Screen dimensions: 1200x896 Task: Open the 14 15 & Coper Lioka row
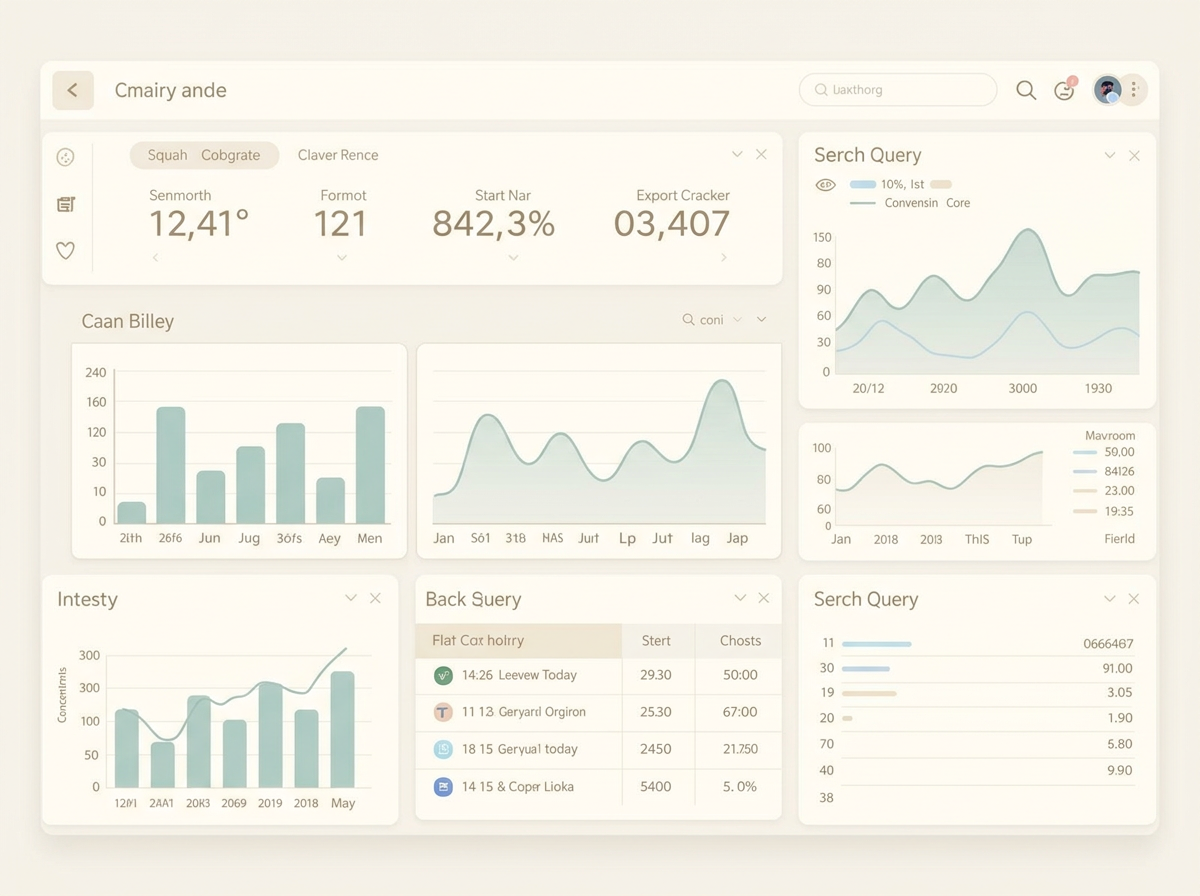(598, 787)
